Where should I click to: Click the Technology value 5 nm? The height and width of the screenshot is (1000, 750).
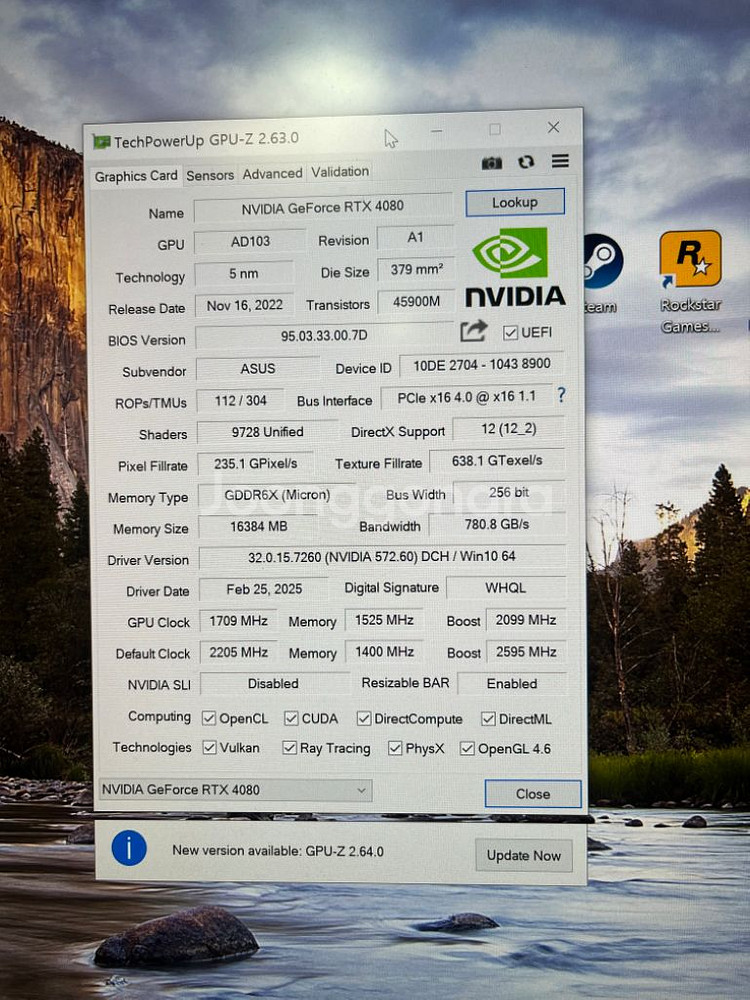244,274
